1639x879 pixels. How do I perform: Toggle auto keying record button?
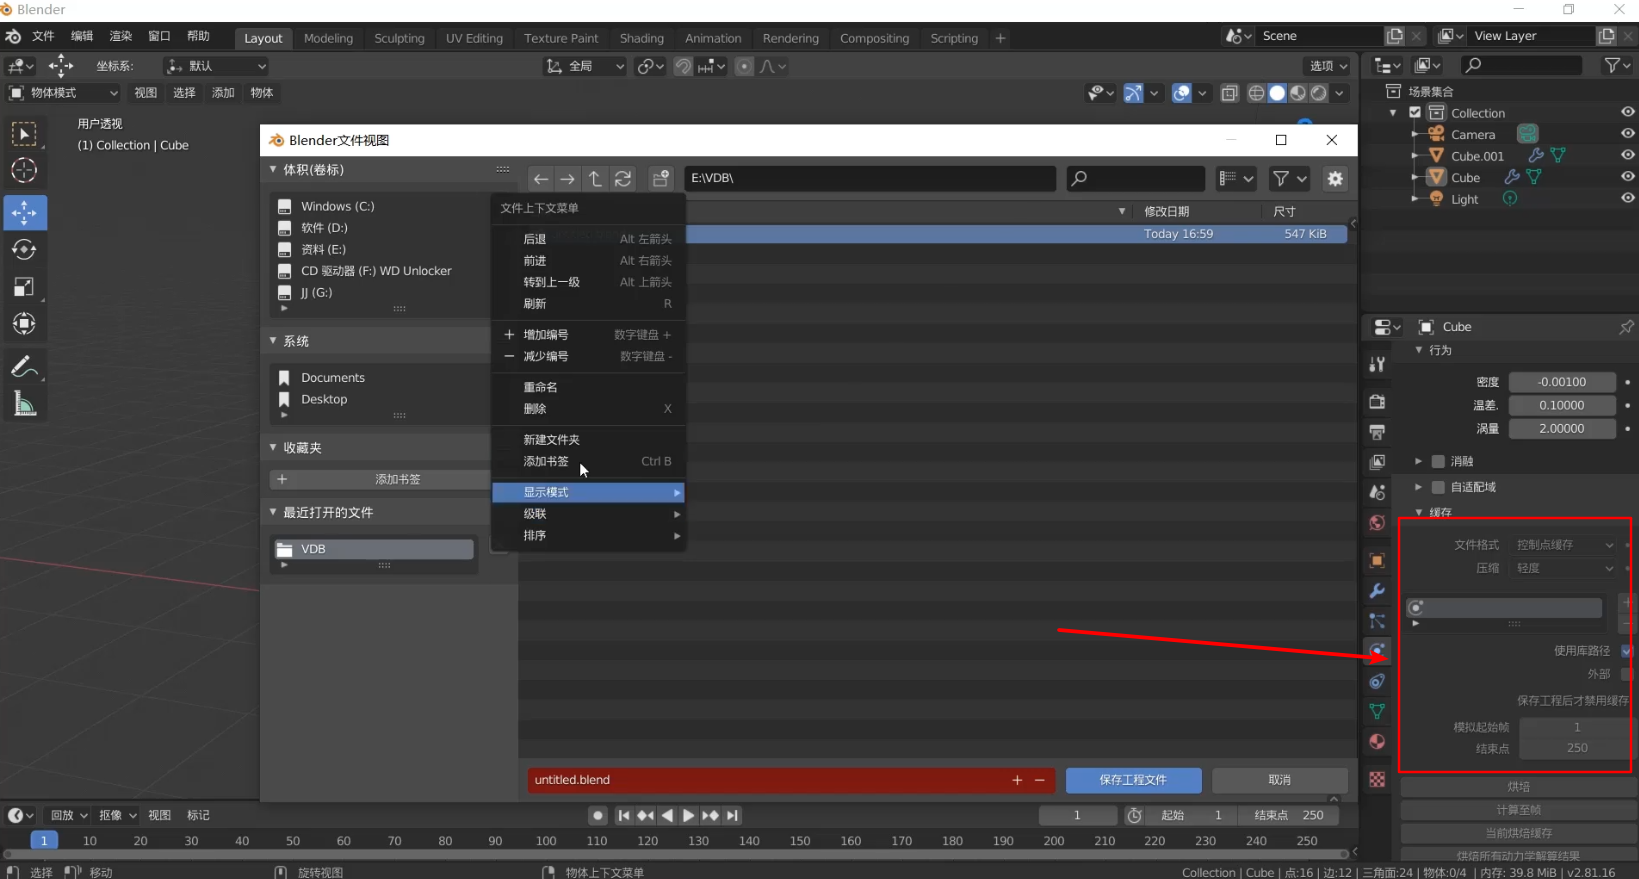(x=598, y=816)
